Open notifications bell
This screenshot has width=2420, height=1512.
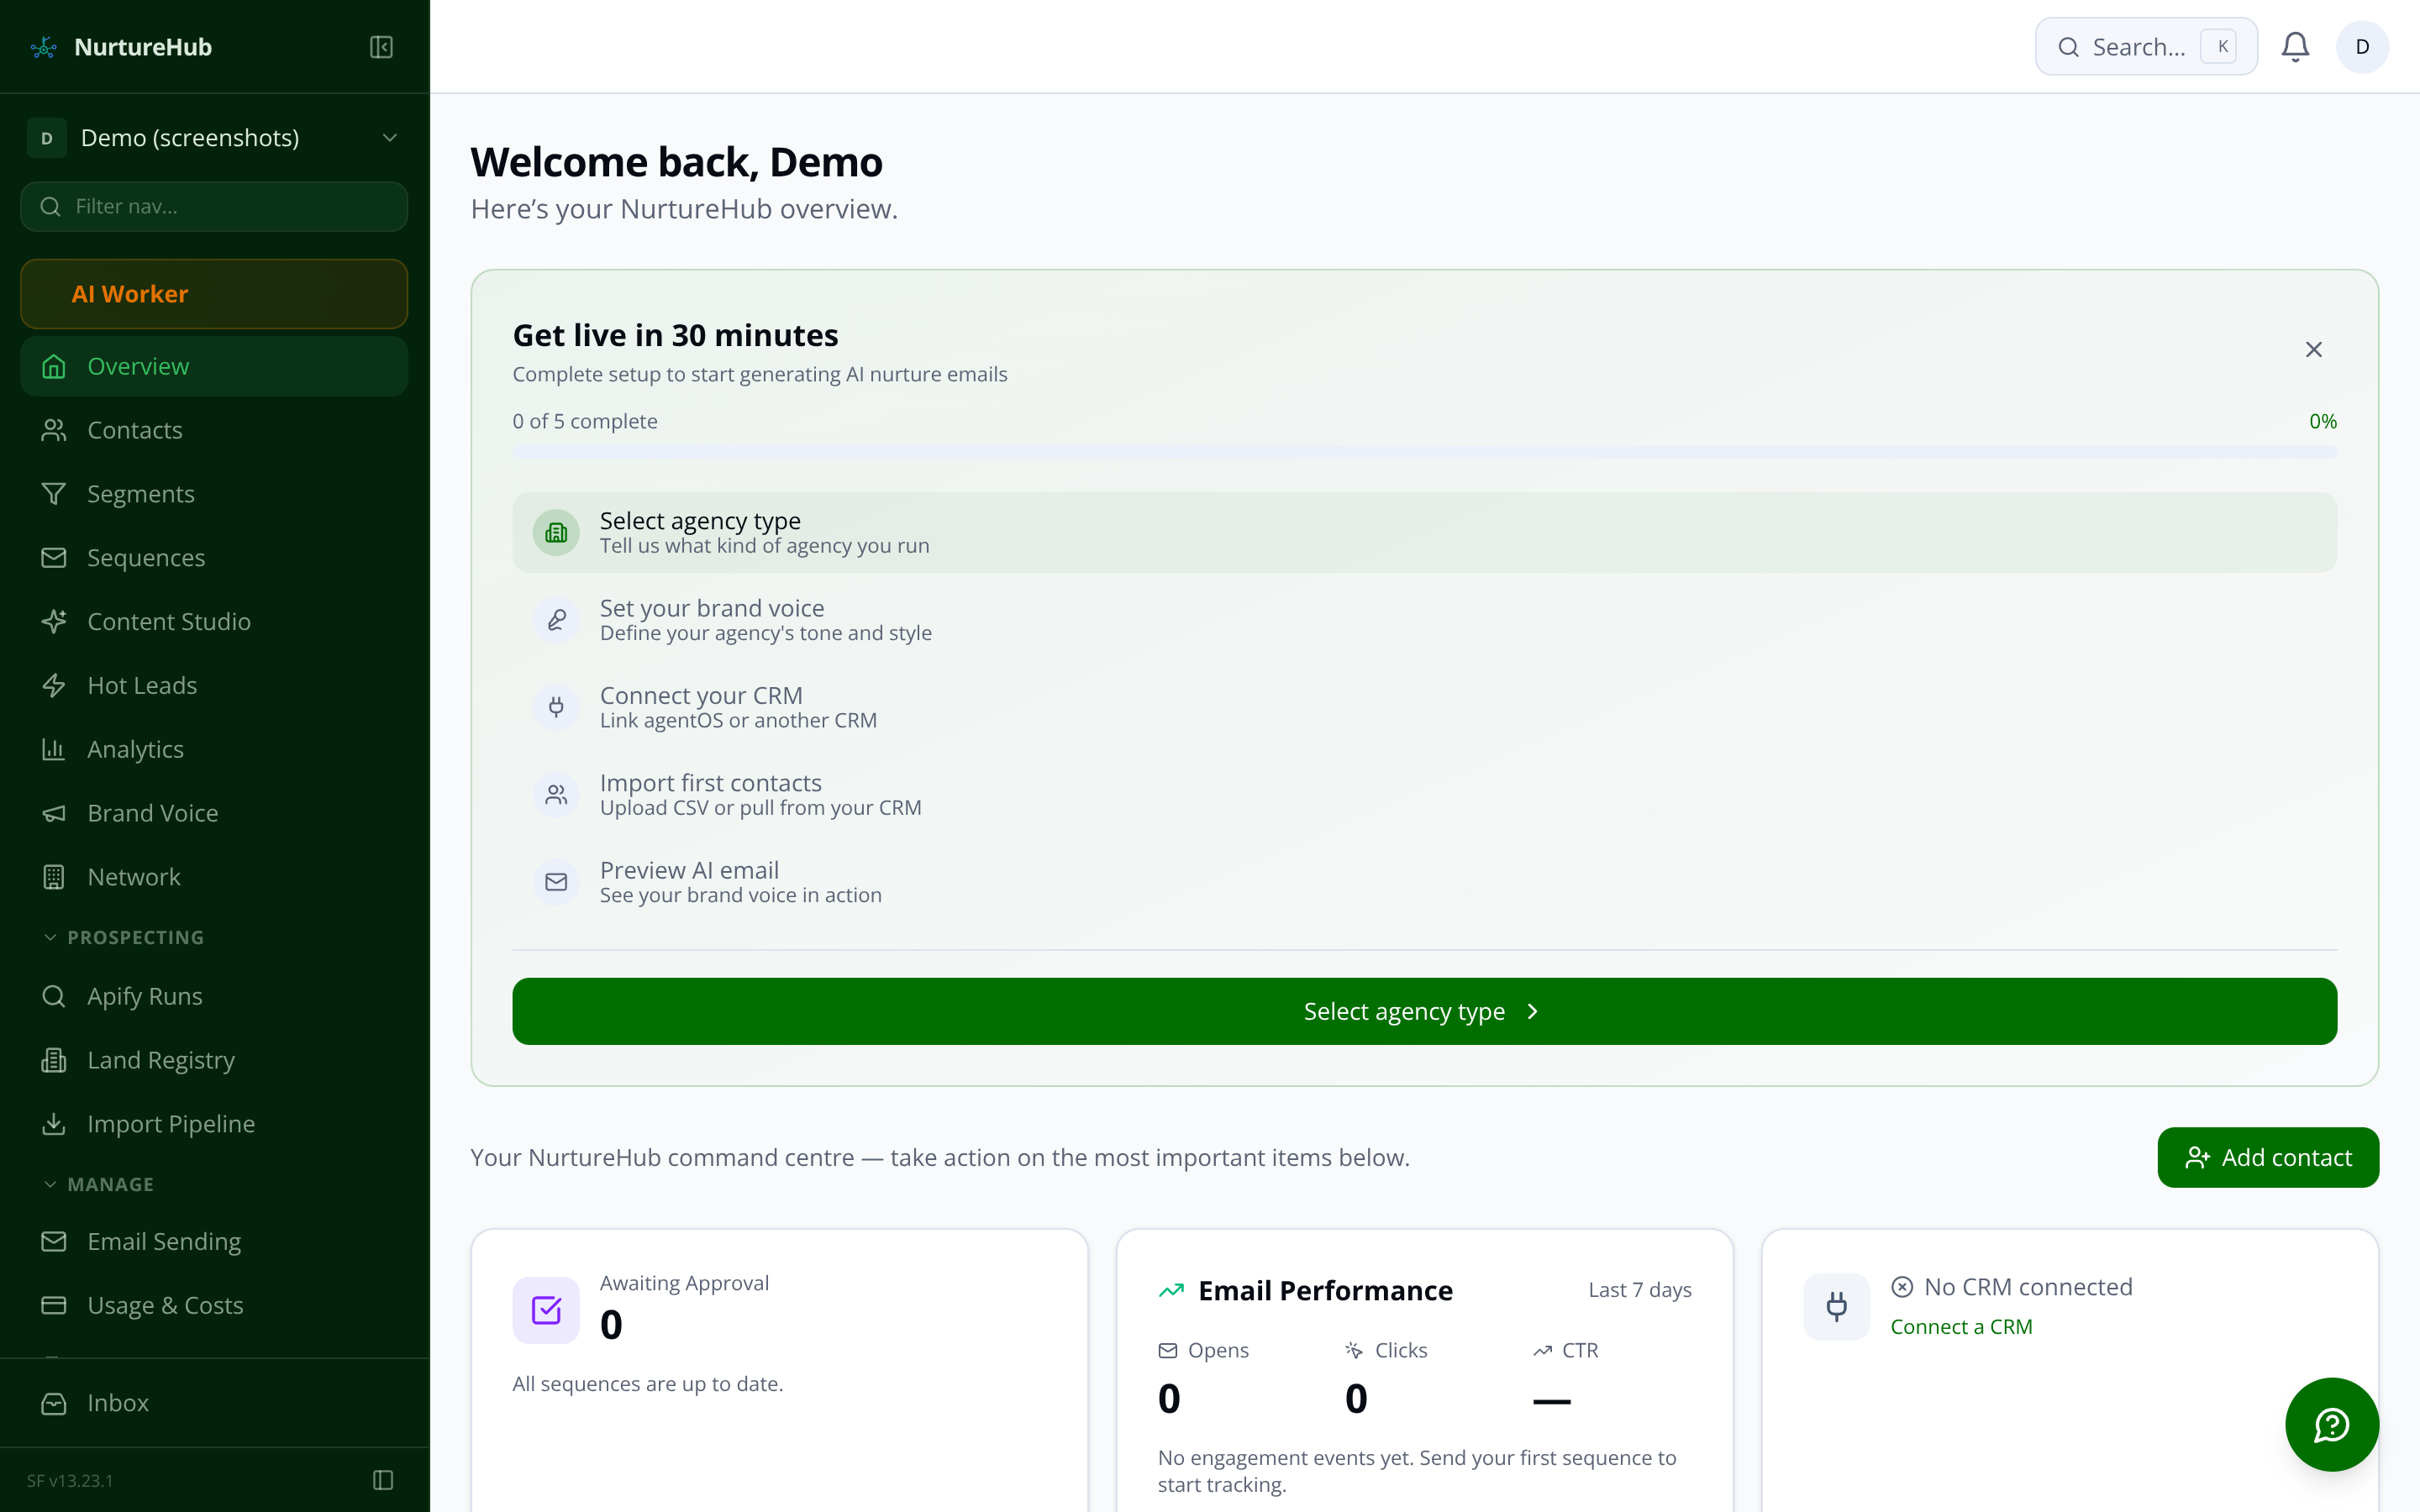[x=2295, y=47]
